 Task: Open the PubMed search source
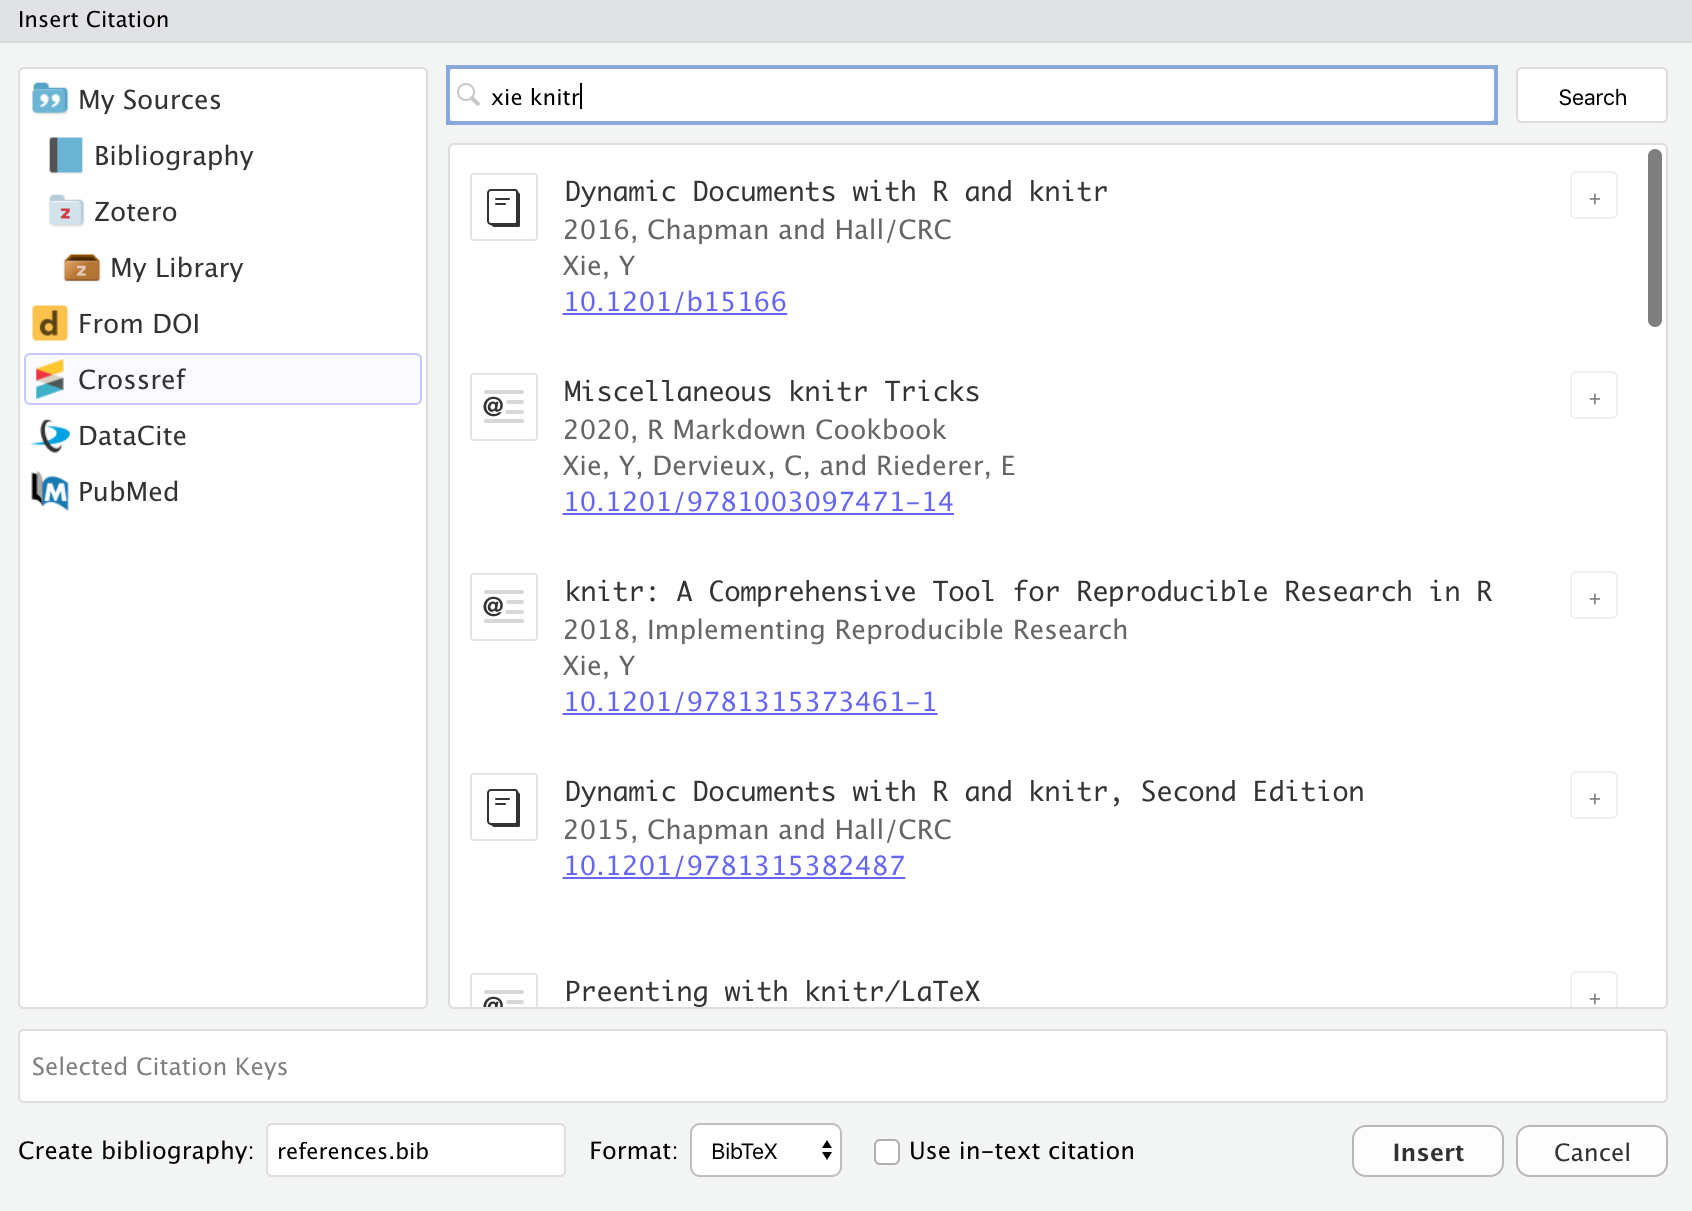coord(128,491)
